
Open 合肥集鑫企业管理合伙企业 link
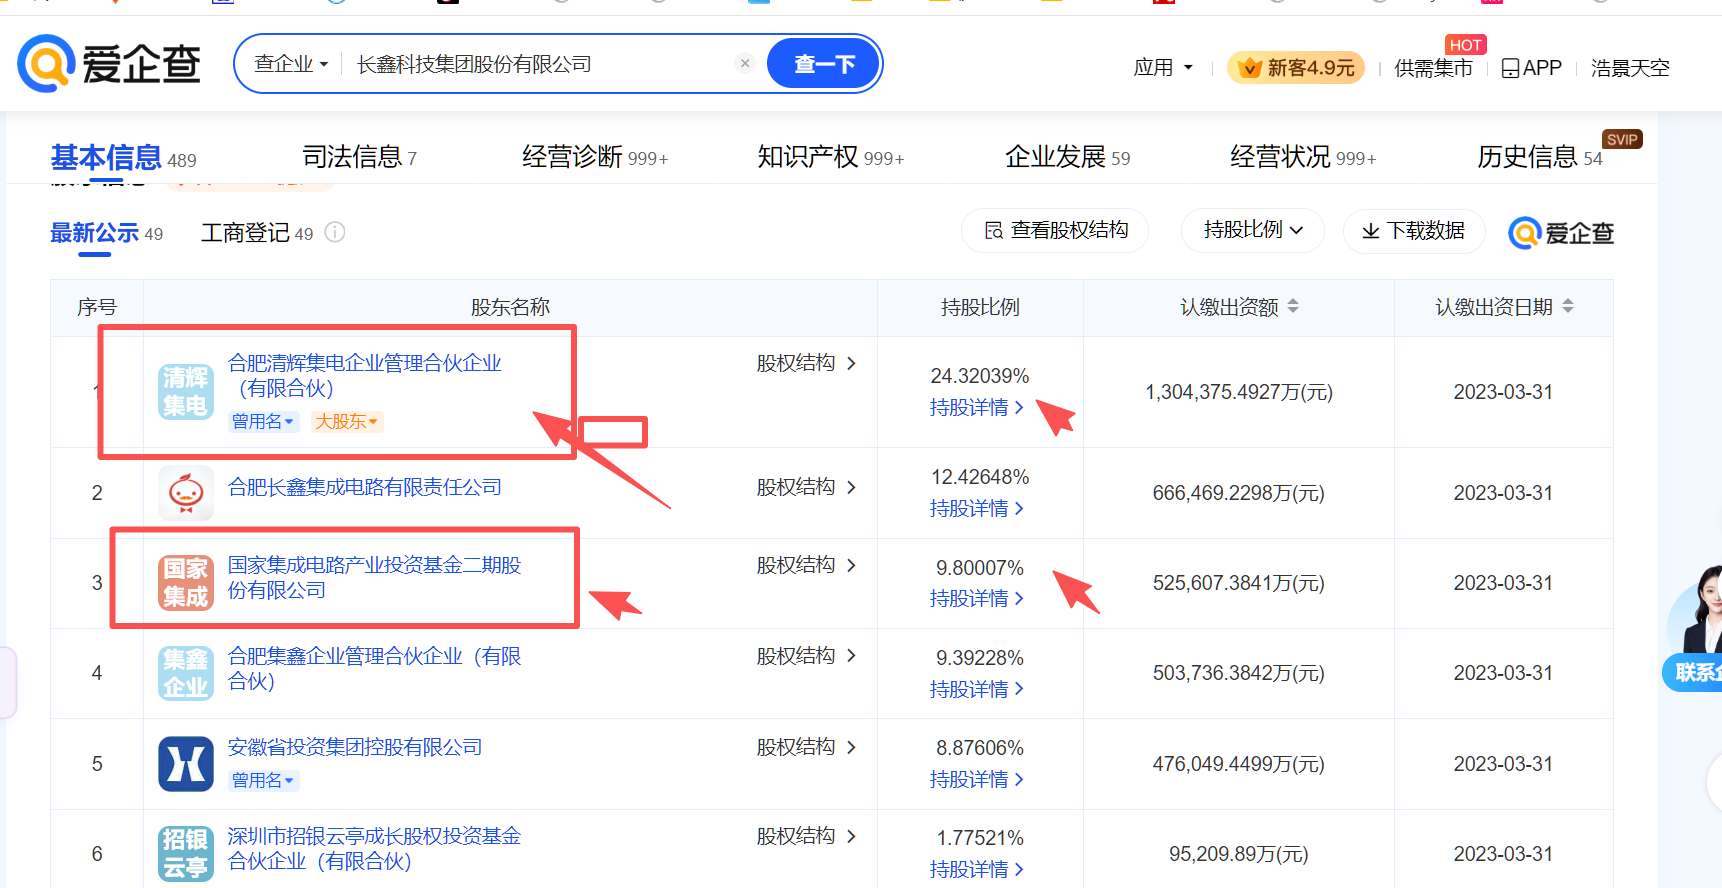(375, 668)
